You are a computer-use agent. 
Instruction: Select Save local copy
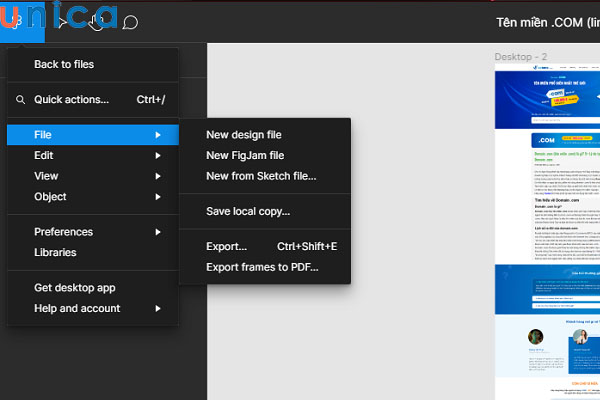tap(248, 211)
